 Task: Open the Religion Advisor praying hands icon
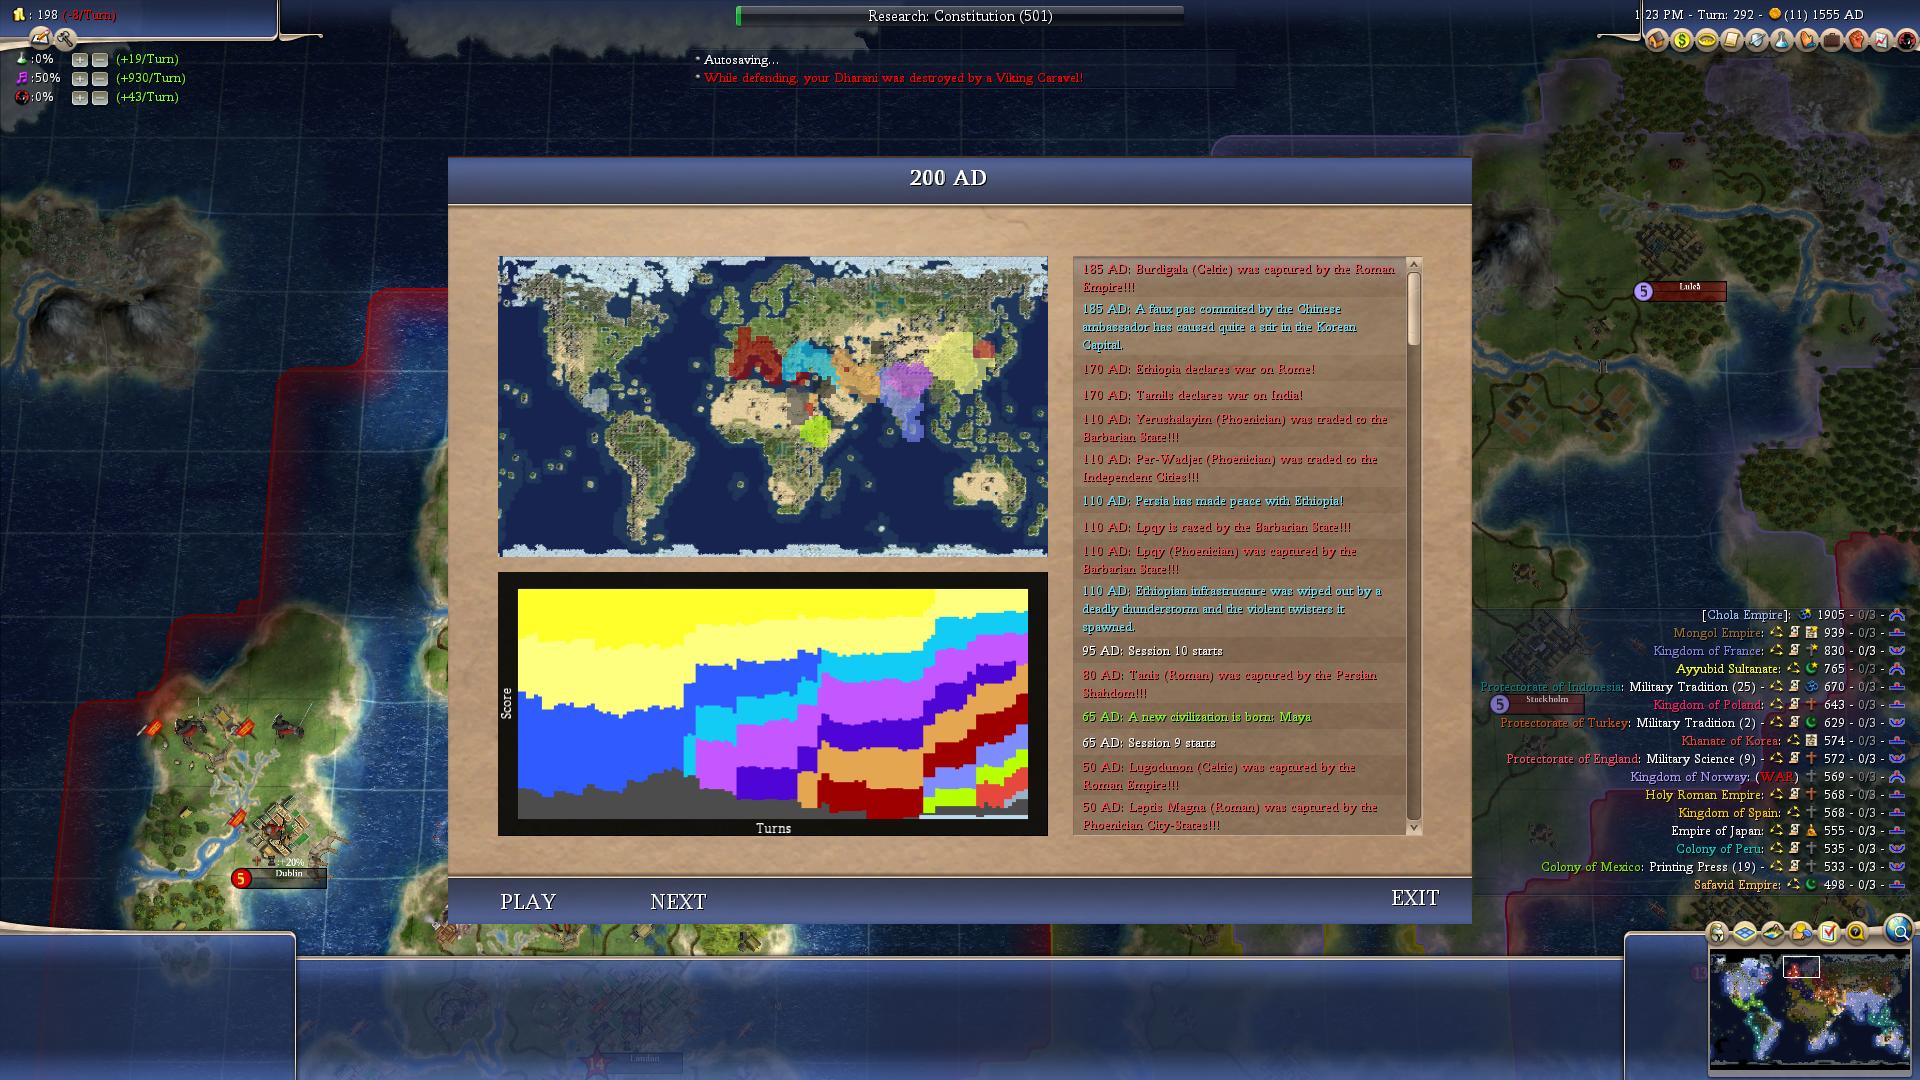1807,40
